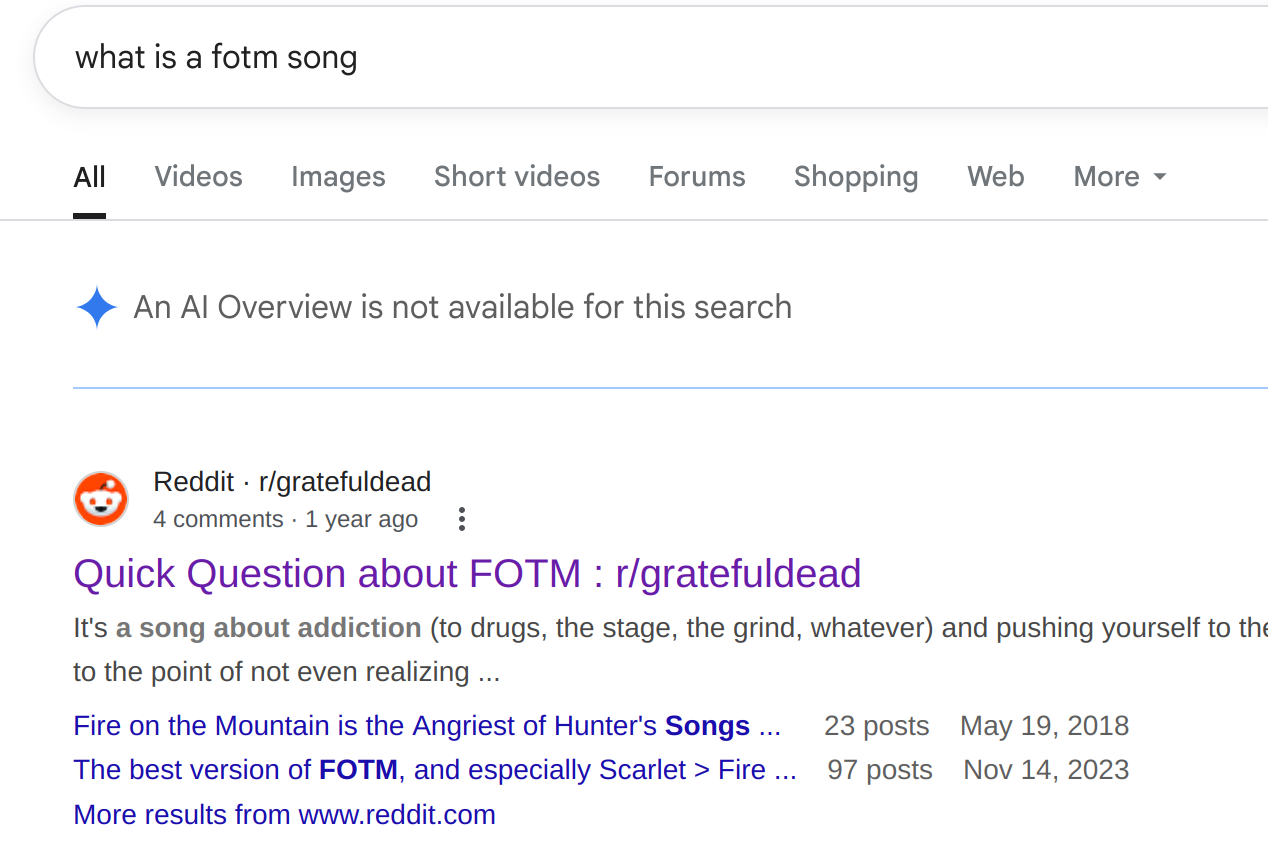Expand the More search filters dropdown
1268x846 pixels.
pos(1119,177)
